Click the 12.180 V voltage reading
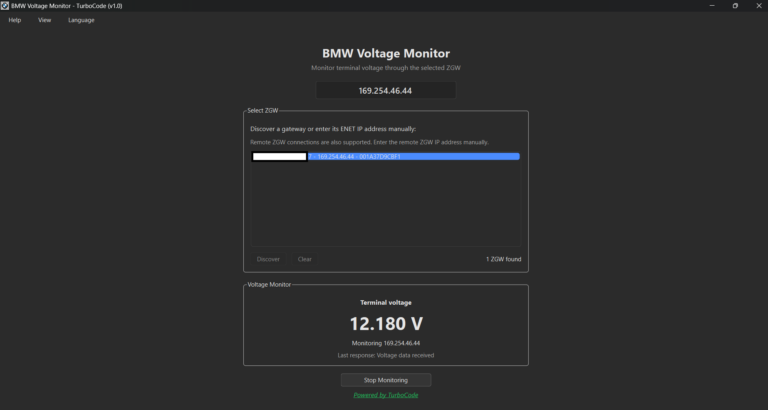Screen dimensions: 768x410 click(386, 324)
